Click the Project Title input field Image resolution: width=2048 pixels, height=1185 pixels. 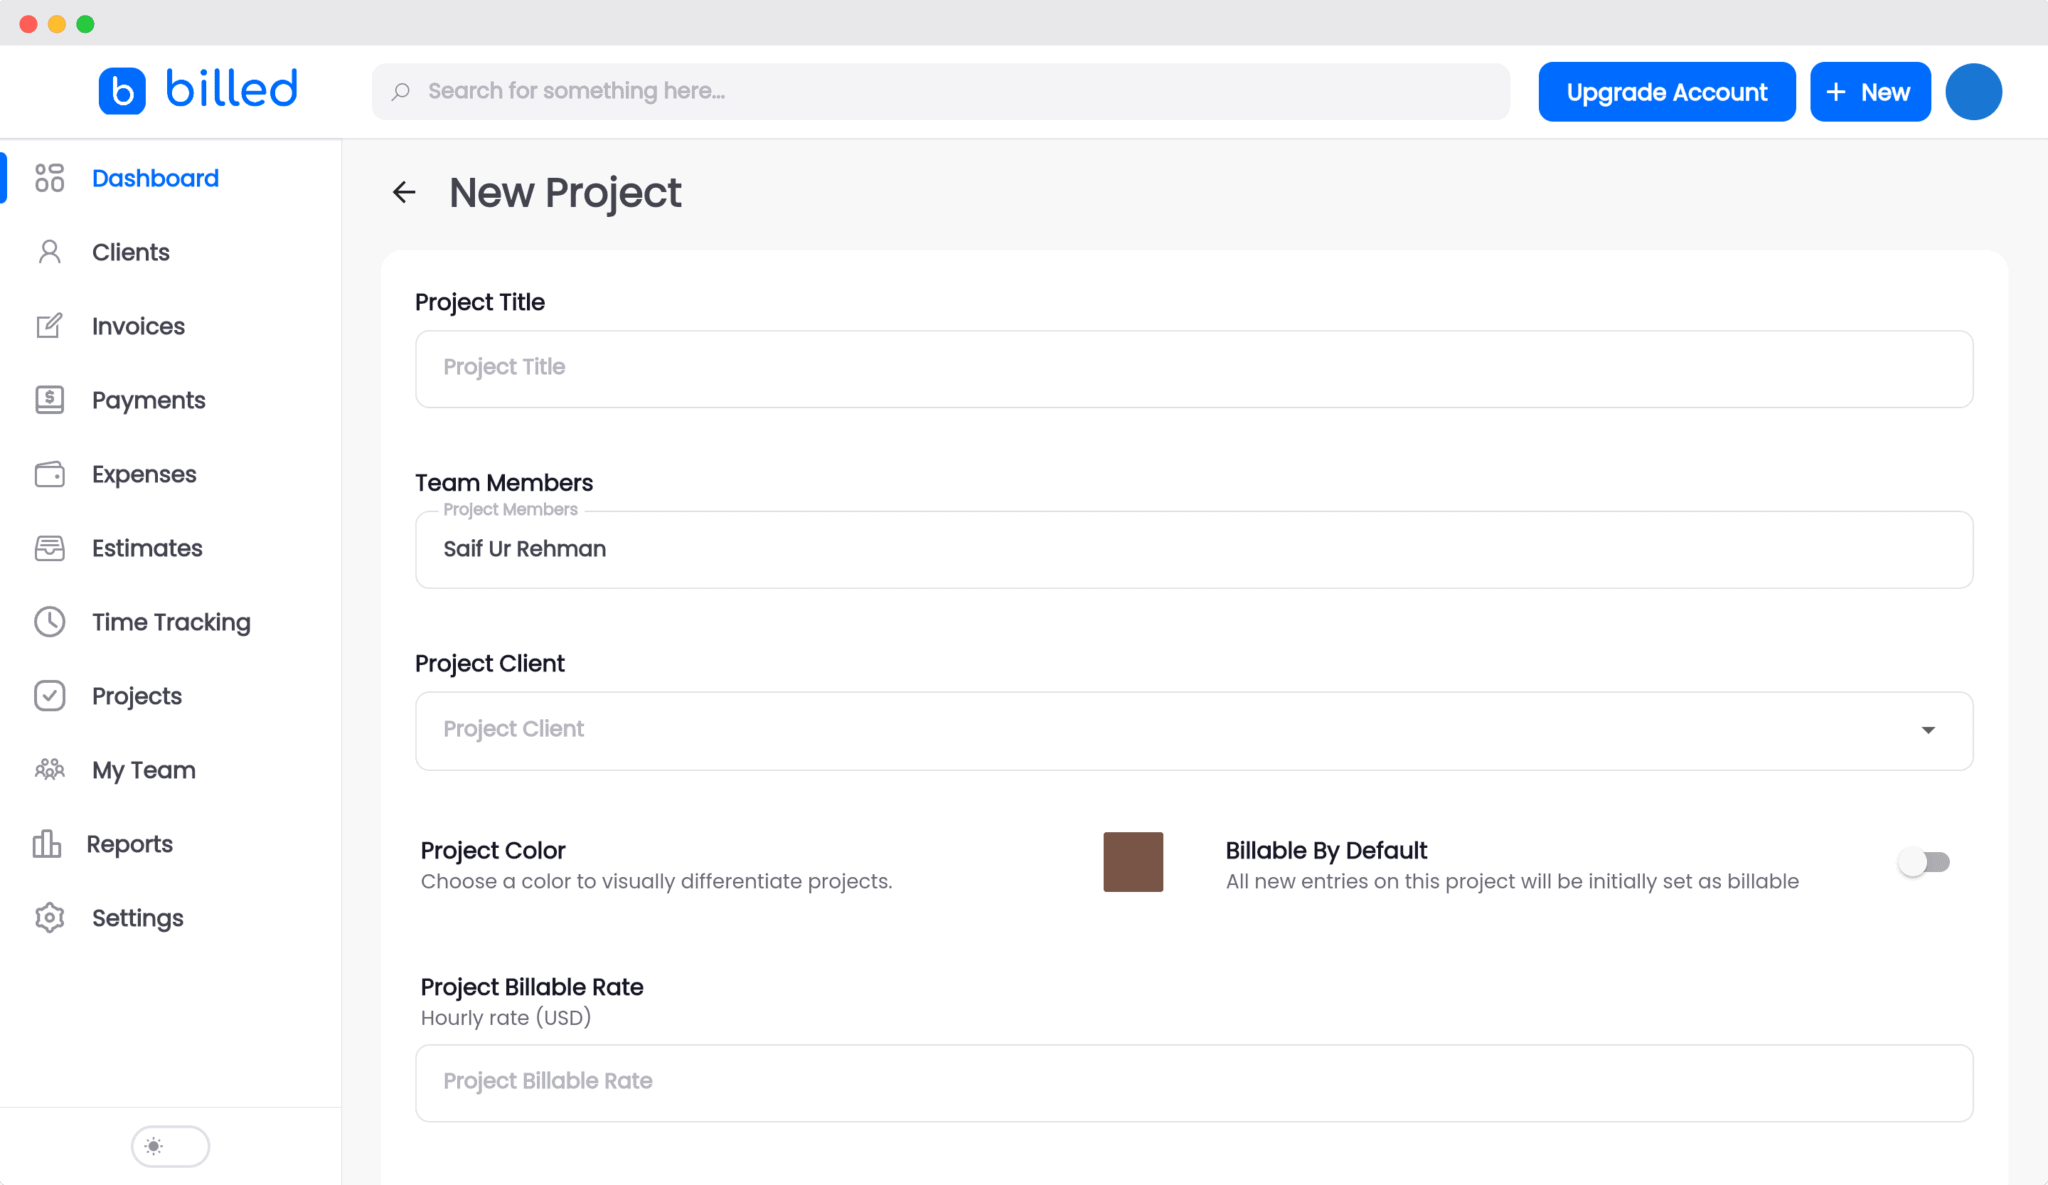[1192, 368]
